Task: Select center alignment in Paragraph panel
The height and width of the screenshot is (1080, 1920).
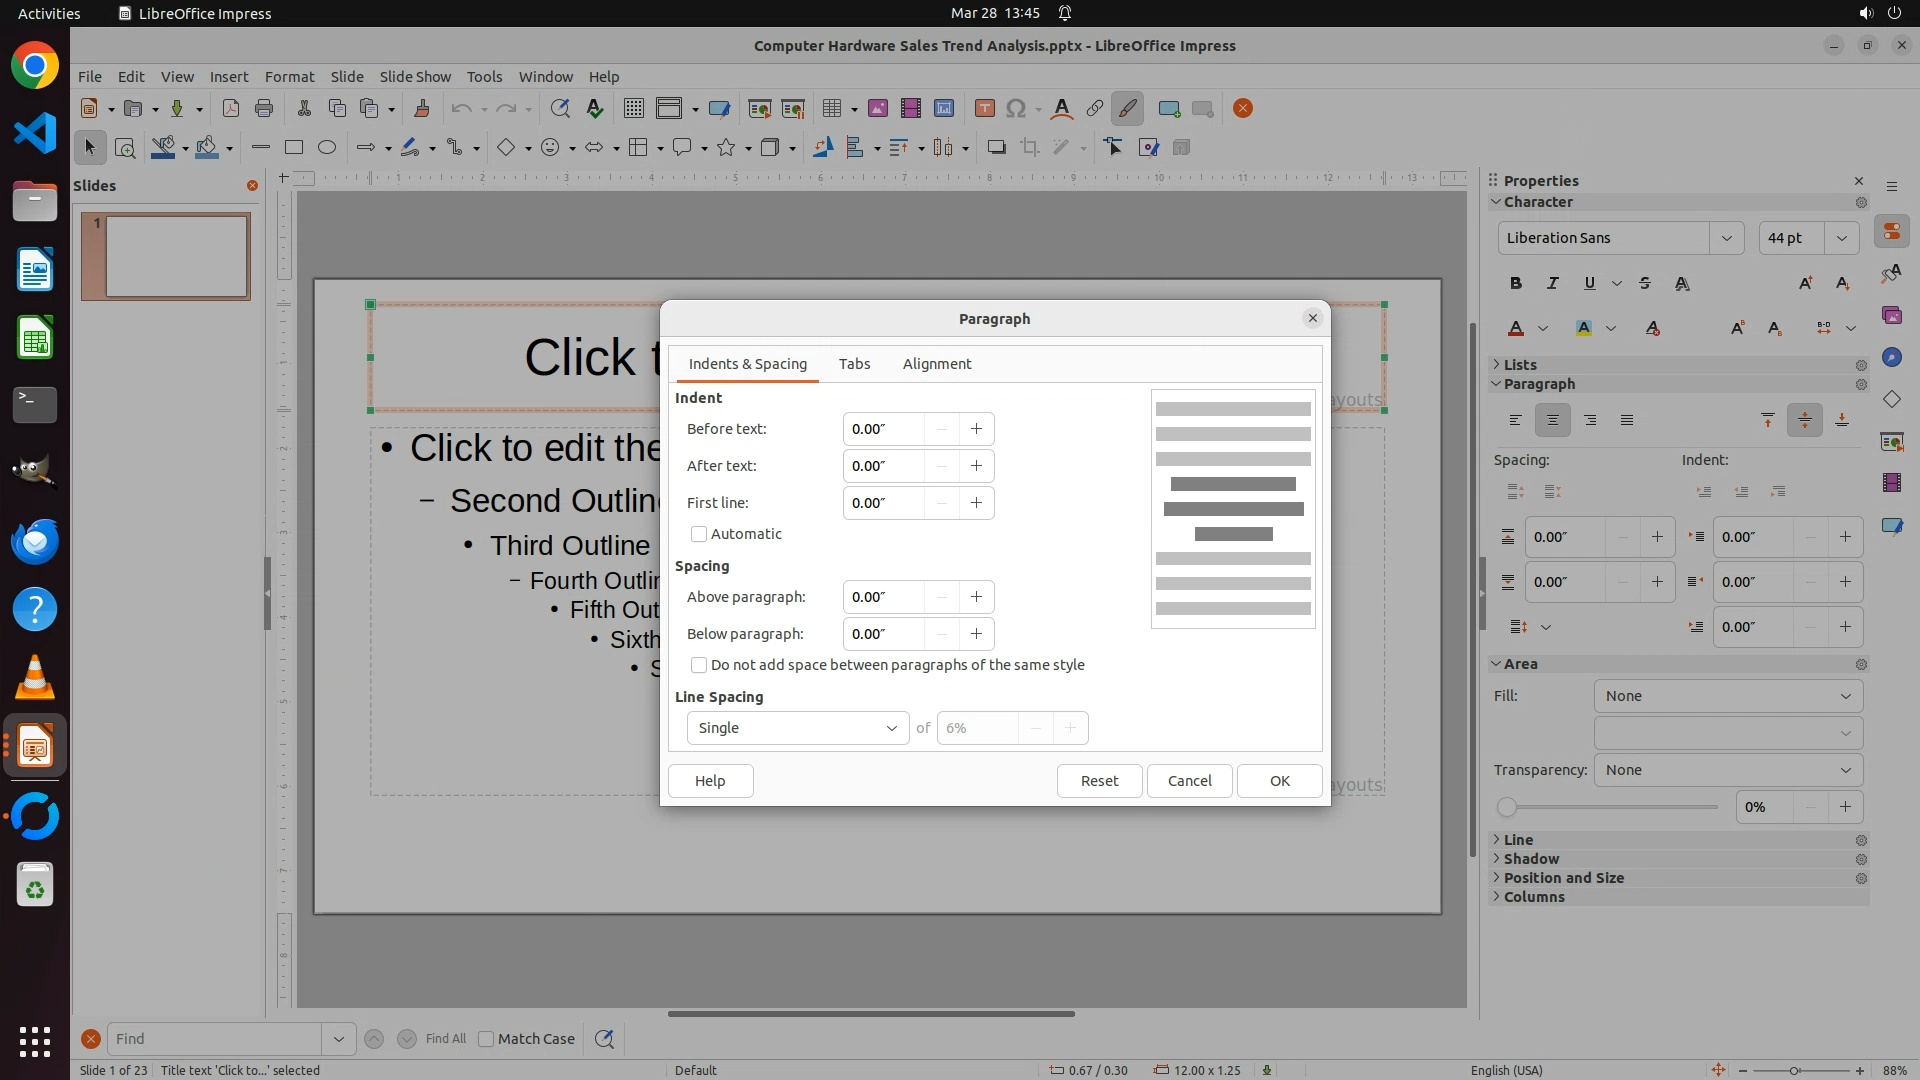Action: 1553,421
